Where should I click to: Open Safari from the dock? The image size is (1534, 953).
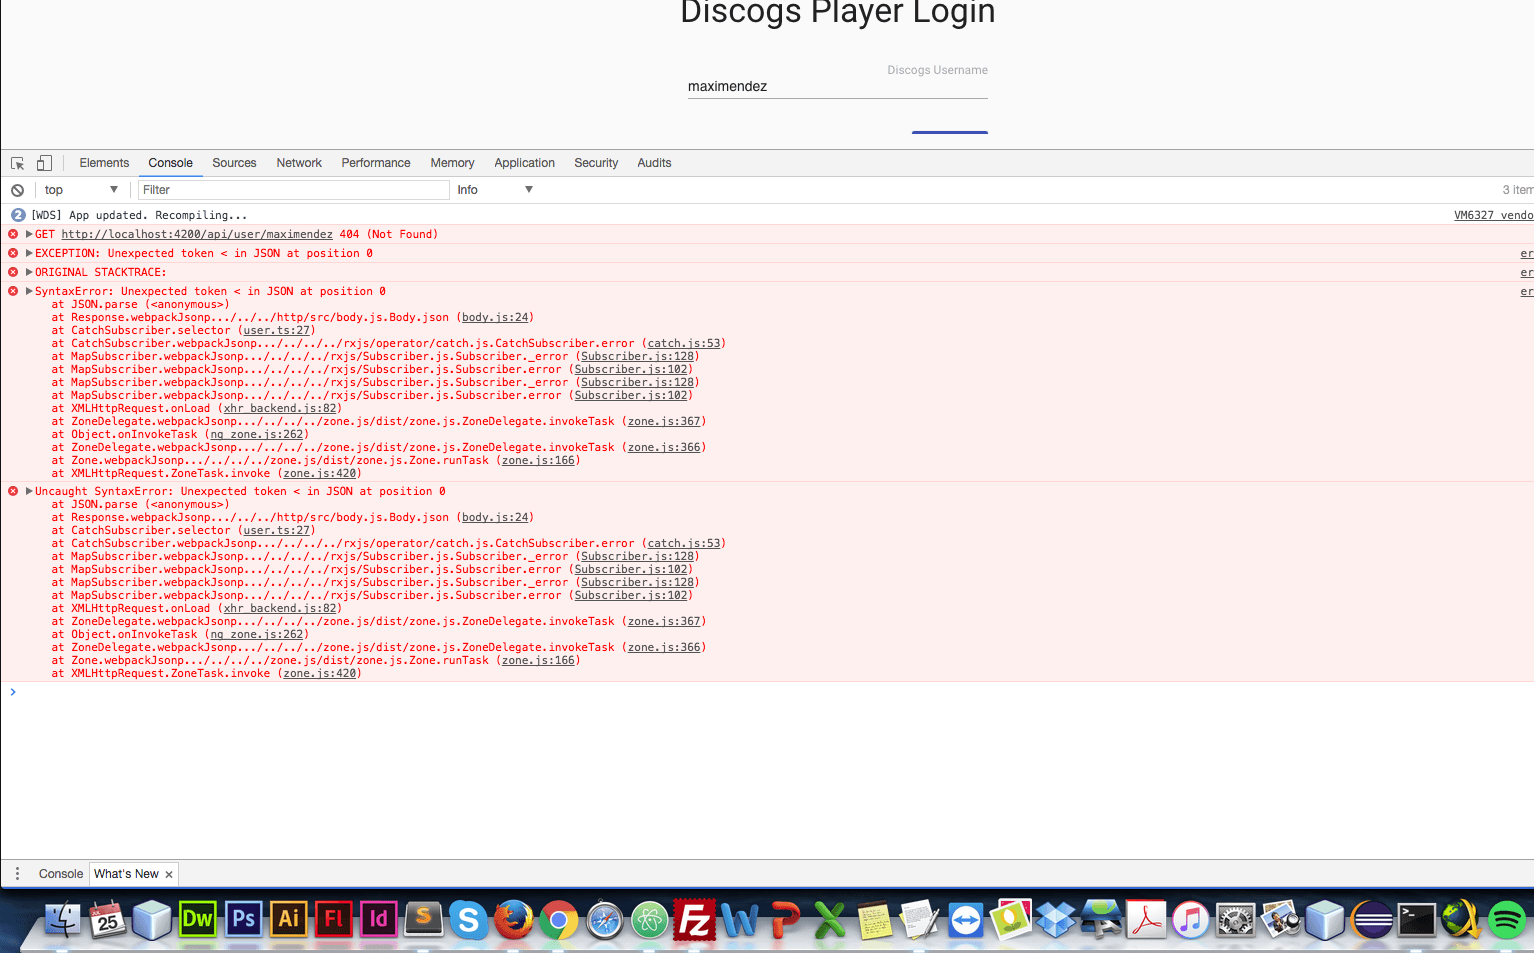click(x=605, y=920)
